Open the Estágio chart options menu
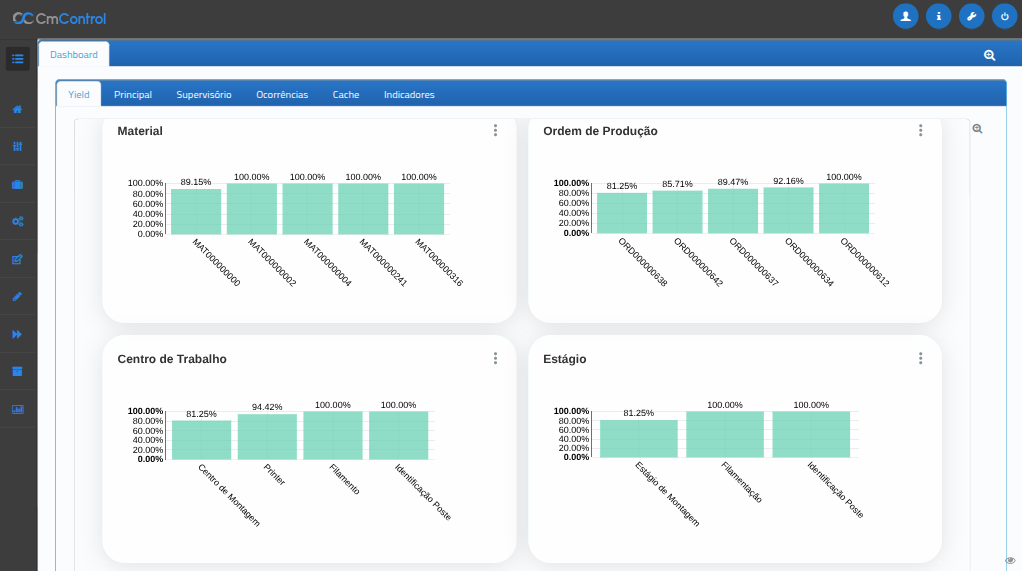Screen dimensions: 1022x571 click(921, 358)
